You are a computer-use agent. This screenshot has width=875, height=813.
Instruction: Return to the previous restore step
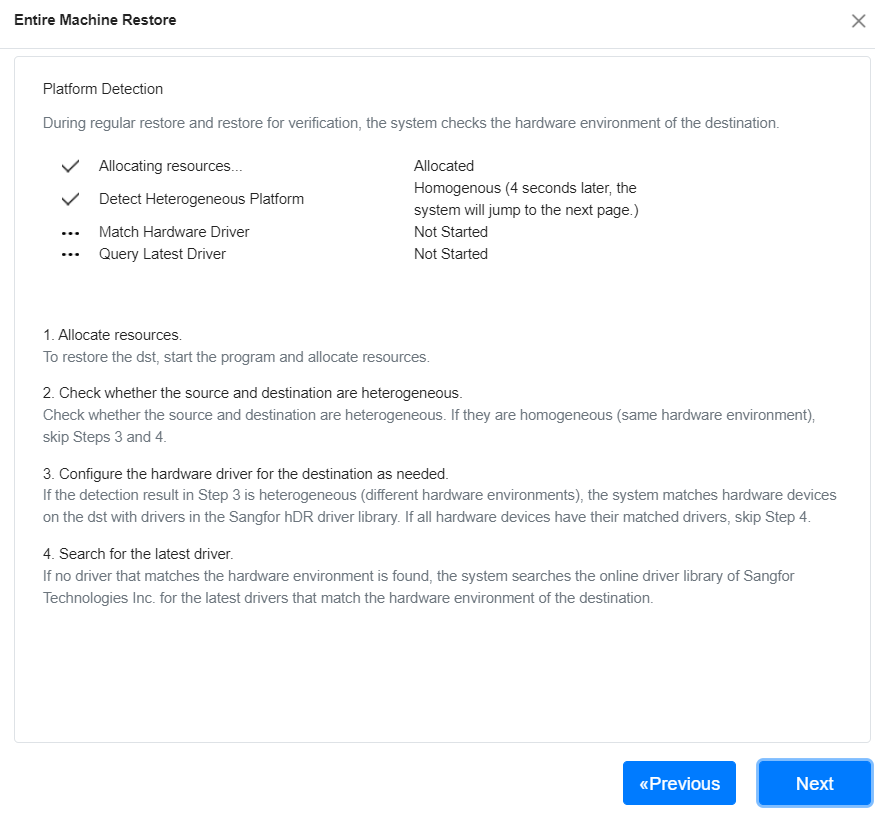click(679, 783)
